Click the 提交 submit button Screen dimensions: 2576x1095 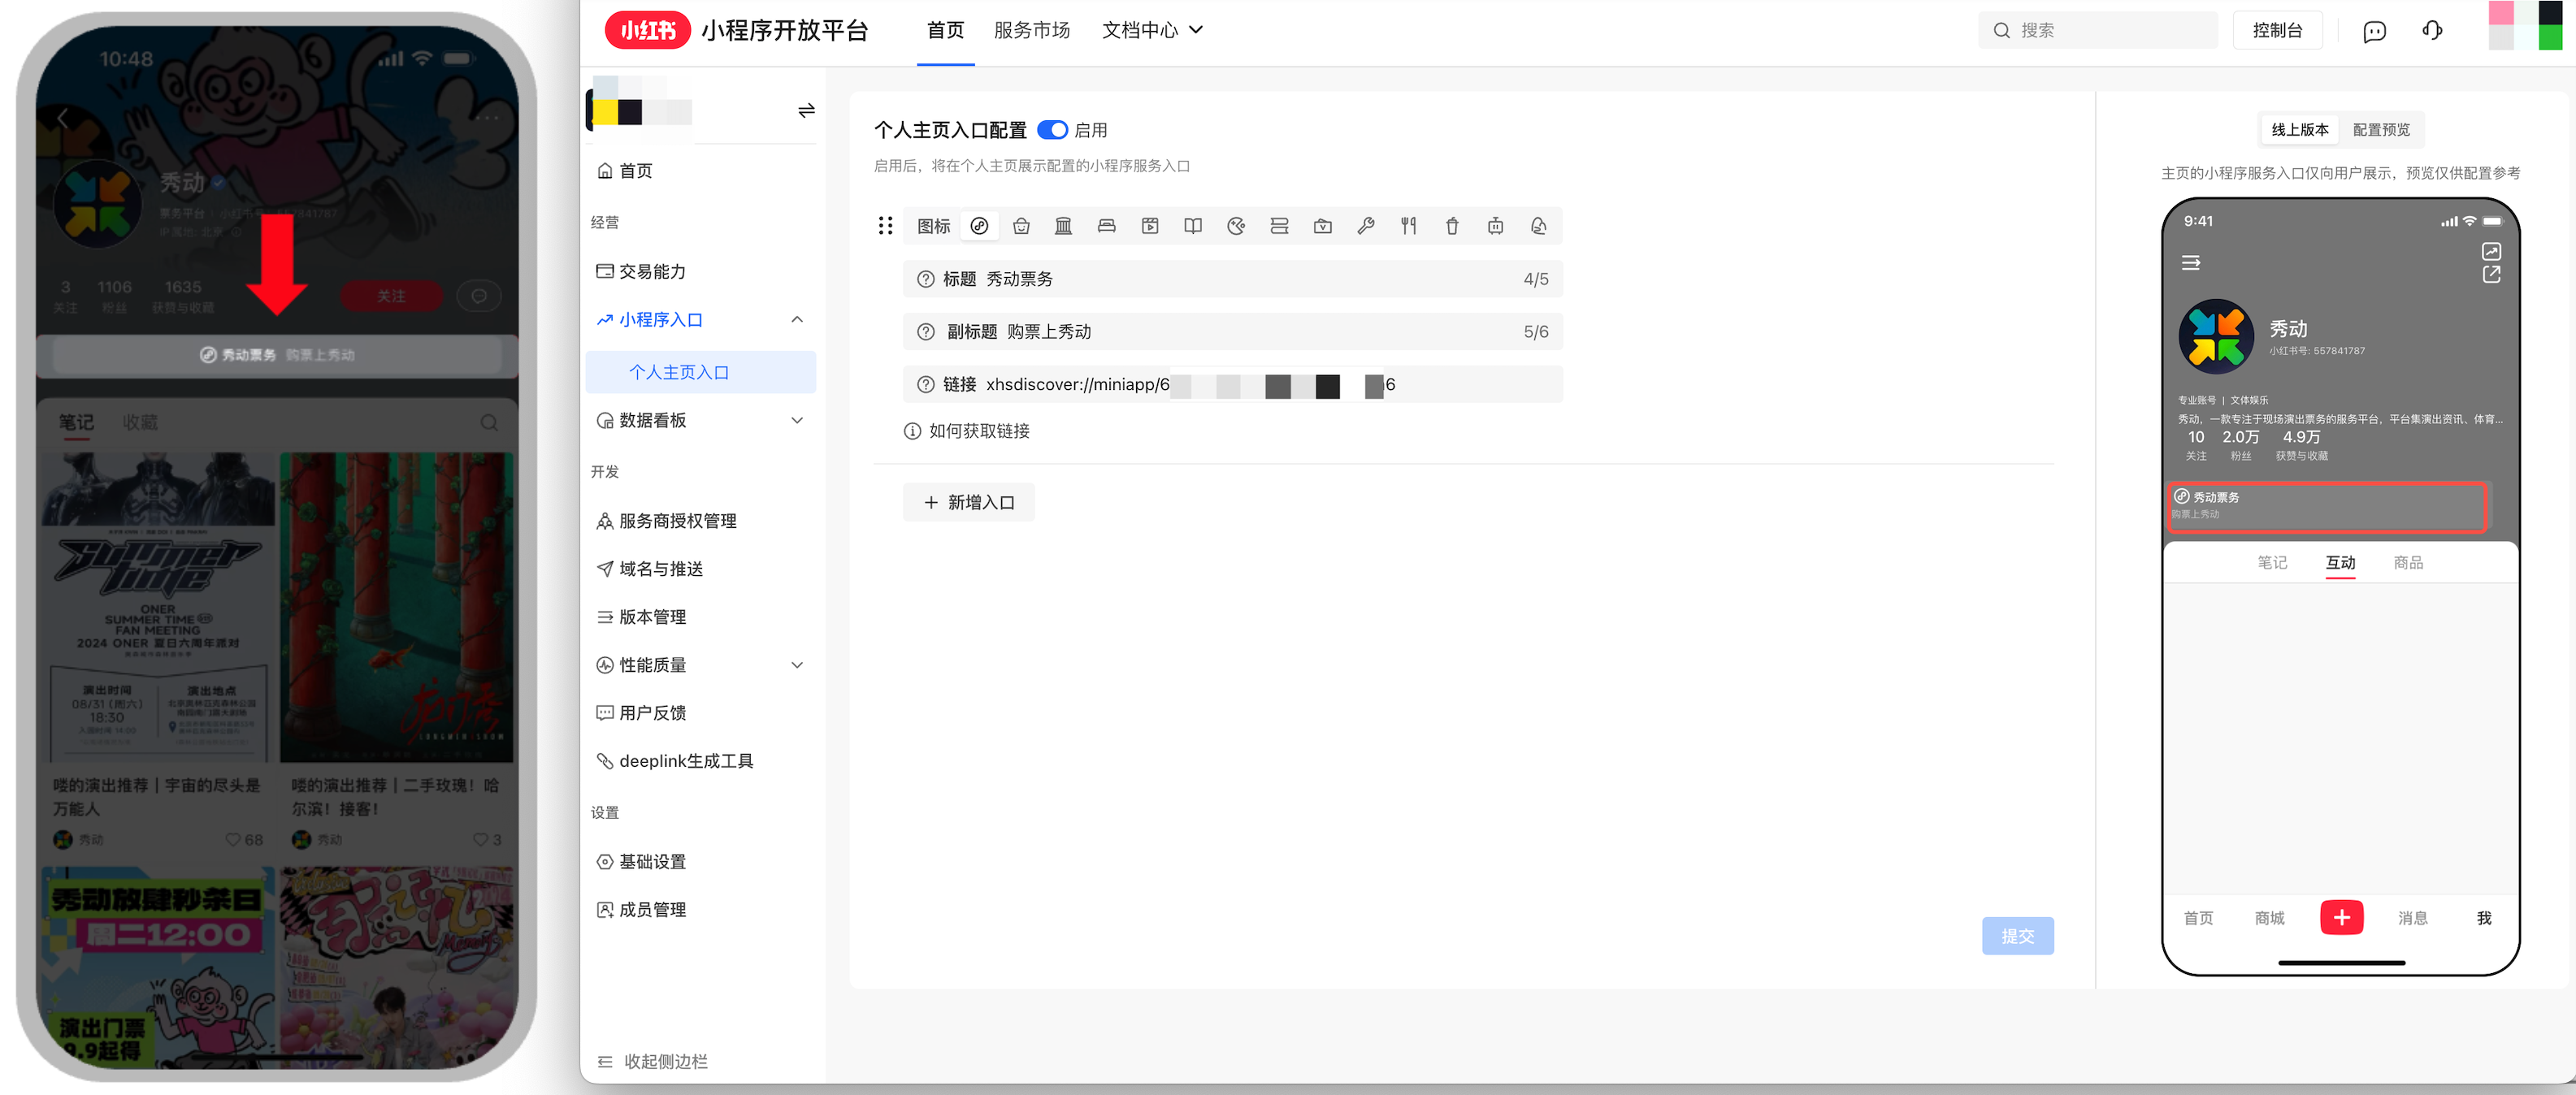(x=2018, y=936)
